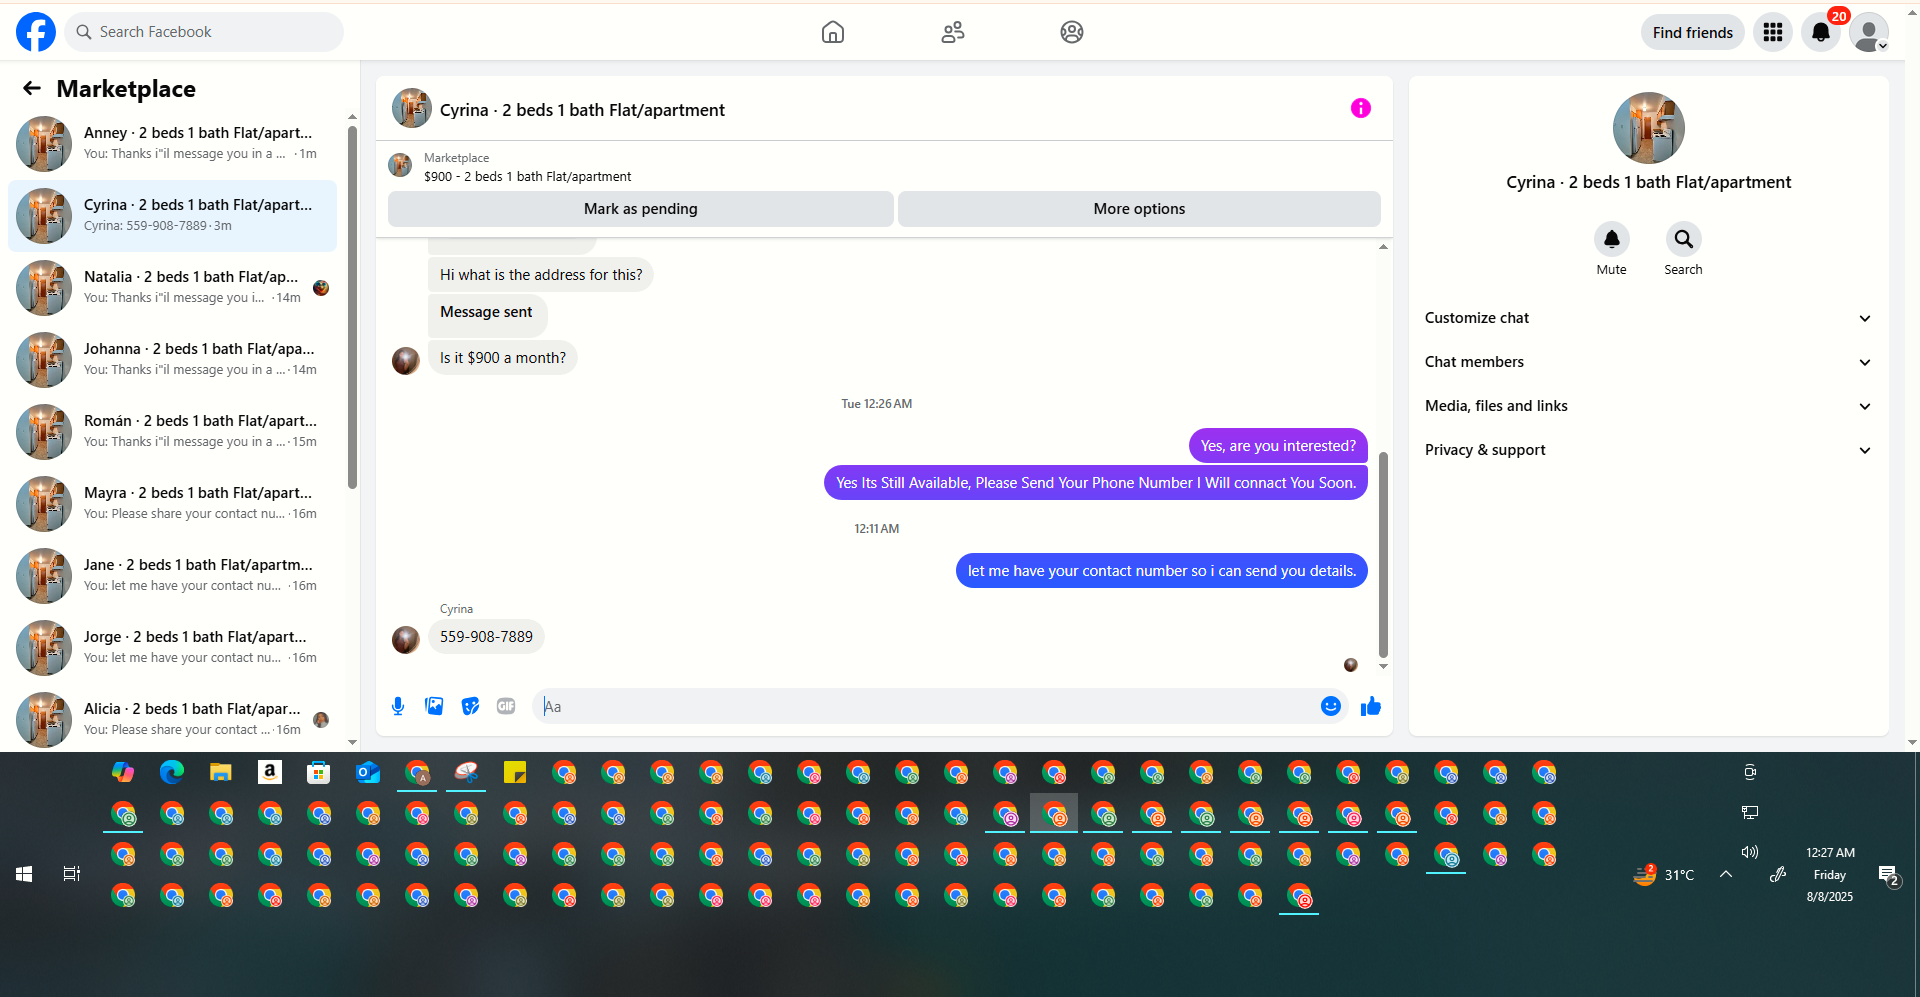Open Johanna conversation in chat list

point(172,360)
